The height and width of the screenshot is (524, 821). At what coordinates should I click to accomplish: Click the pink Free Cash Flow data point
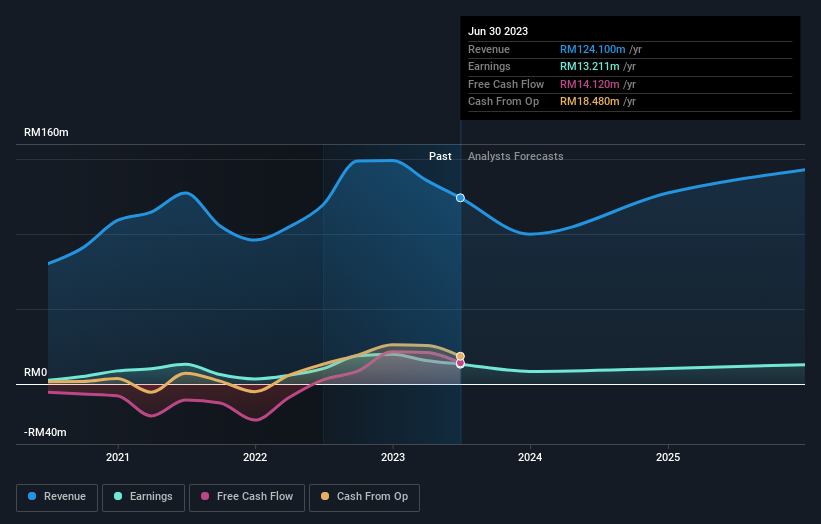click(460, 363)
